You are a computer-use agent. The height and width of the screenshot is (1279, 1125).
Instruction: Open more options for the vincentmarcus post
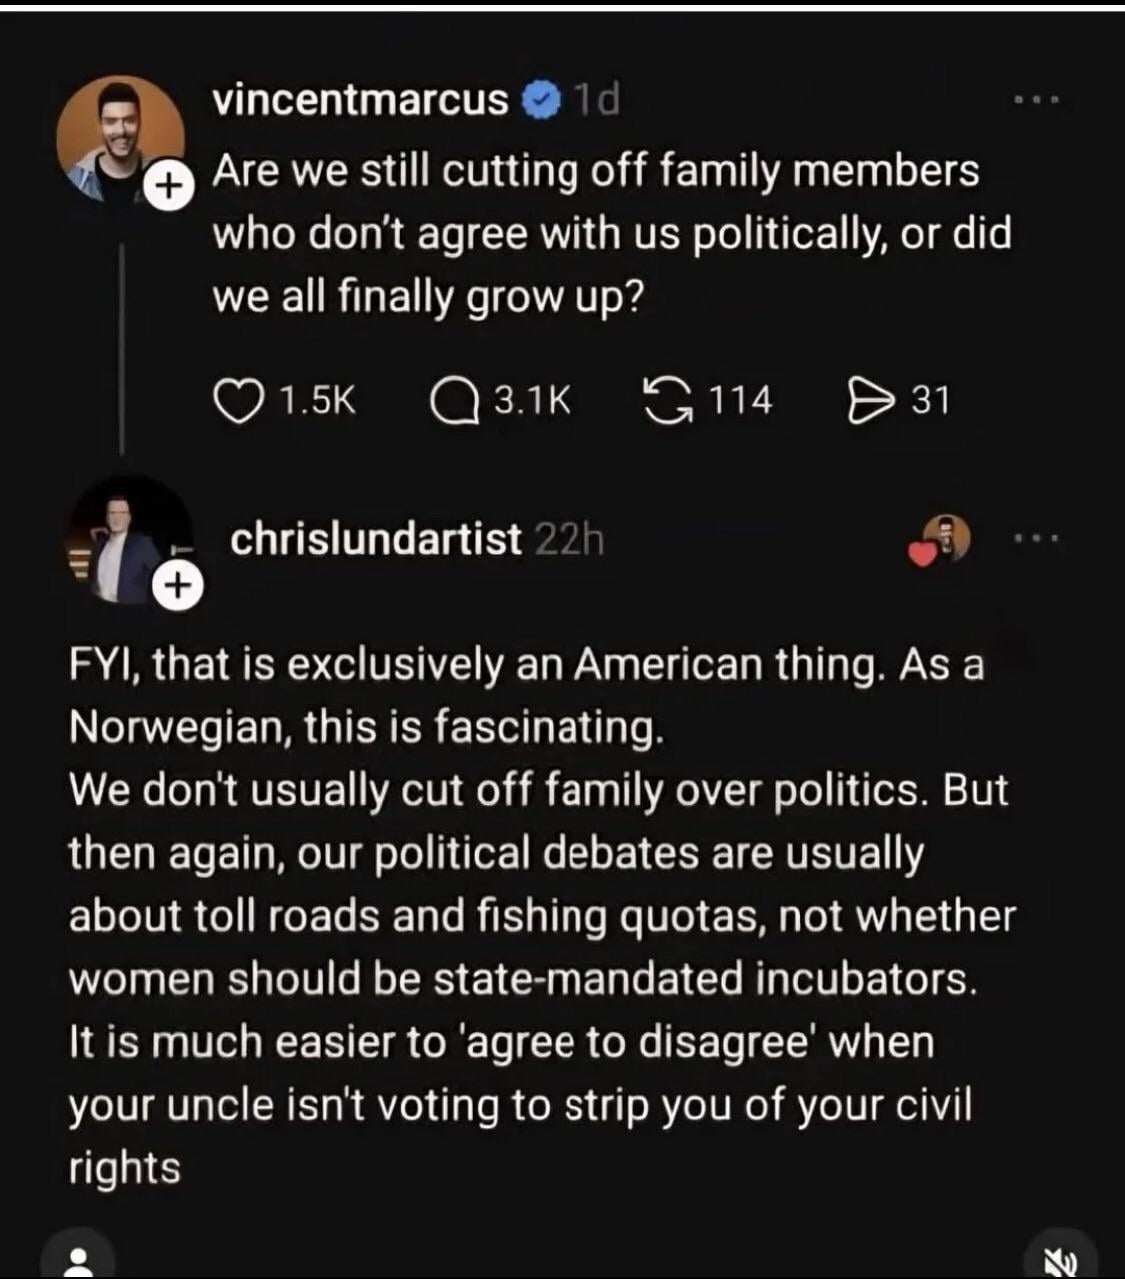click(1035, 100)
